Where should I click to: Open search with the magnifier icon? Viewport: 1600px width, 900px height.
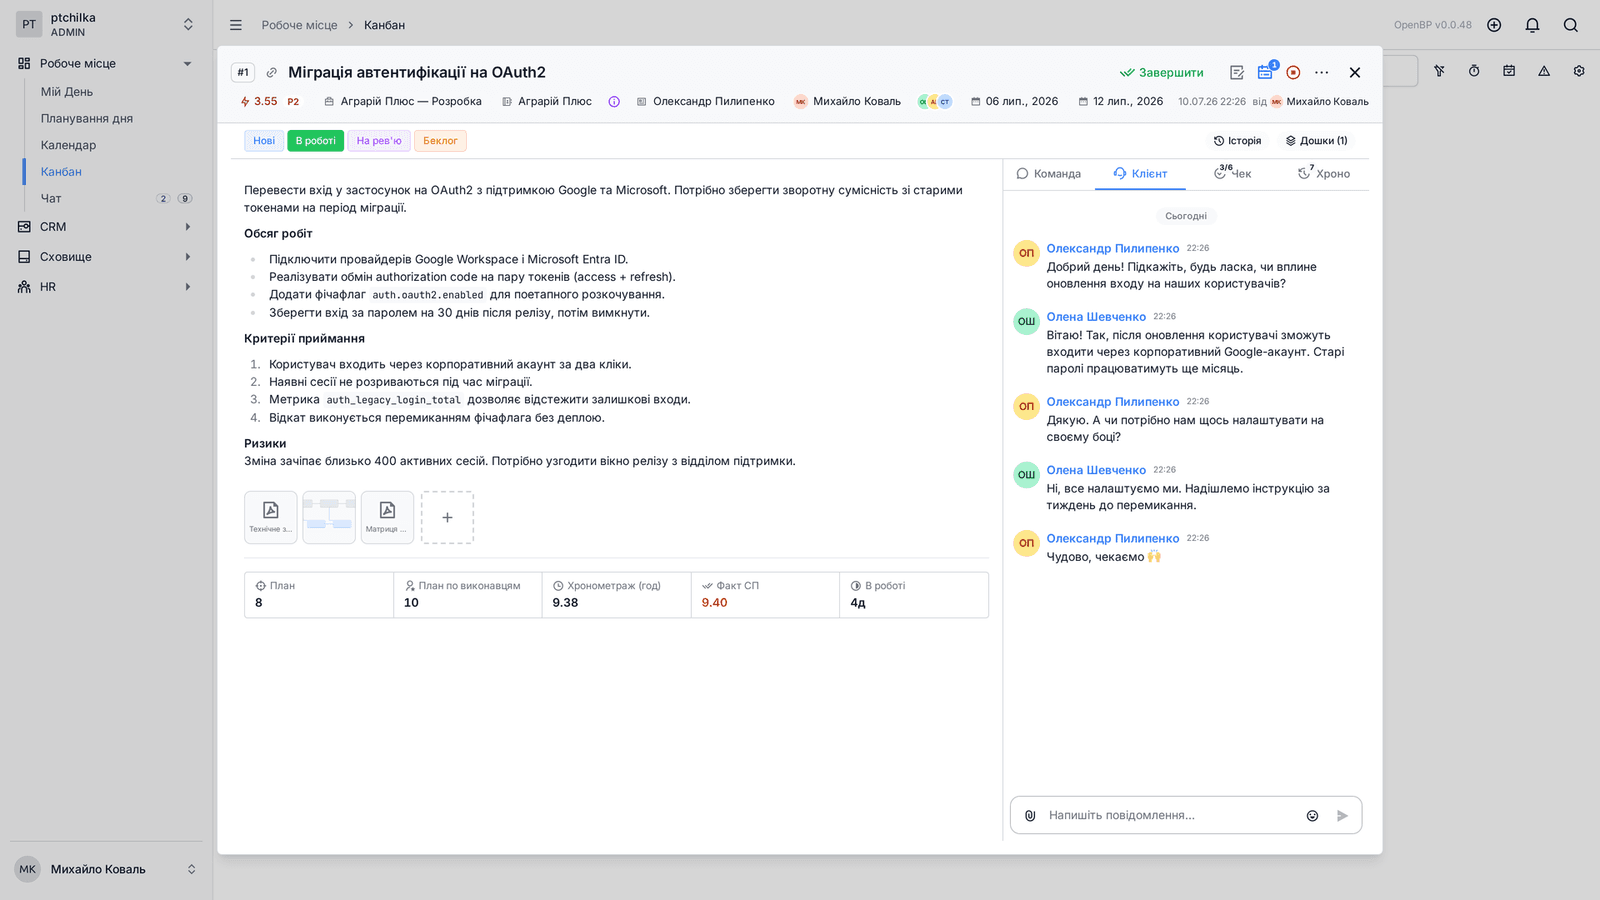click(x=1570, y=25)
